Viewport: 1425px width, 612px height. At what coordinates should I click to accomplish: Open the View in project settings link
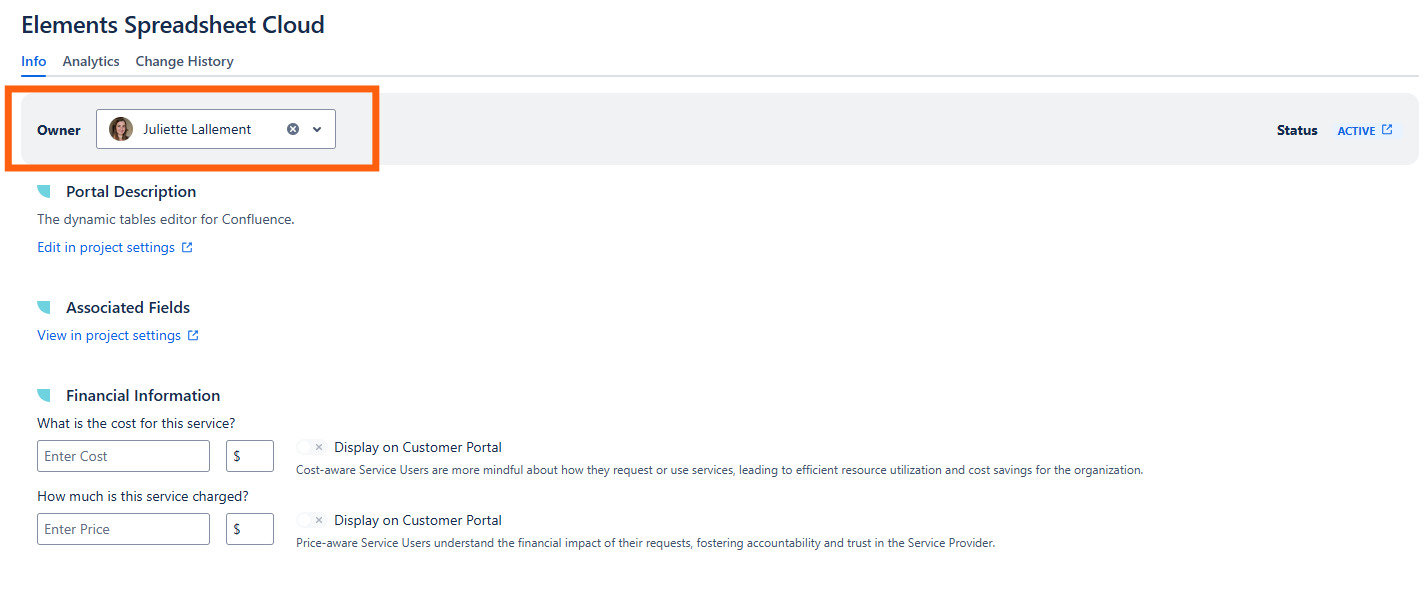click(x=109, y=336)
